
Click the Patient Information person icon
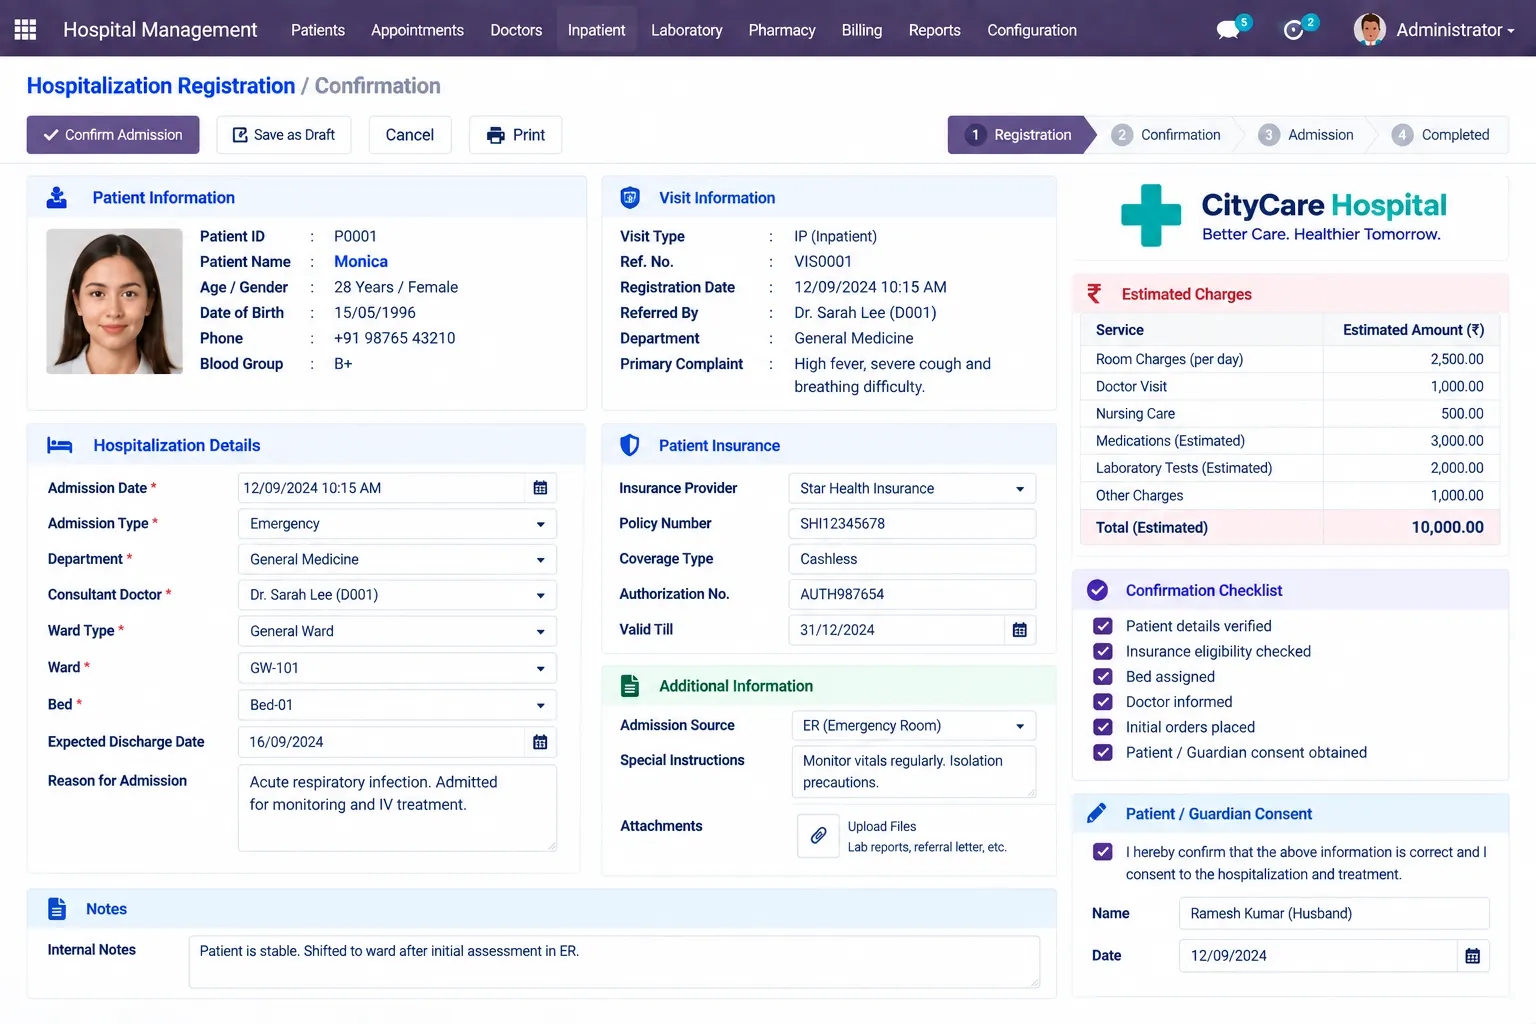(57, 198)
